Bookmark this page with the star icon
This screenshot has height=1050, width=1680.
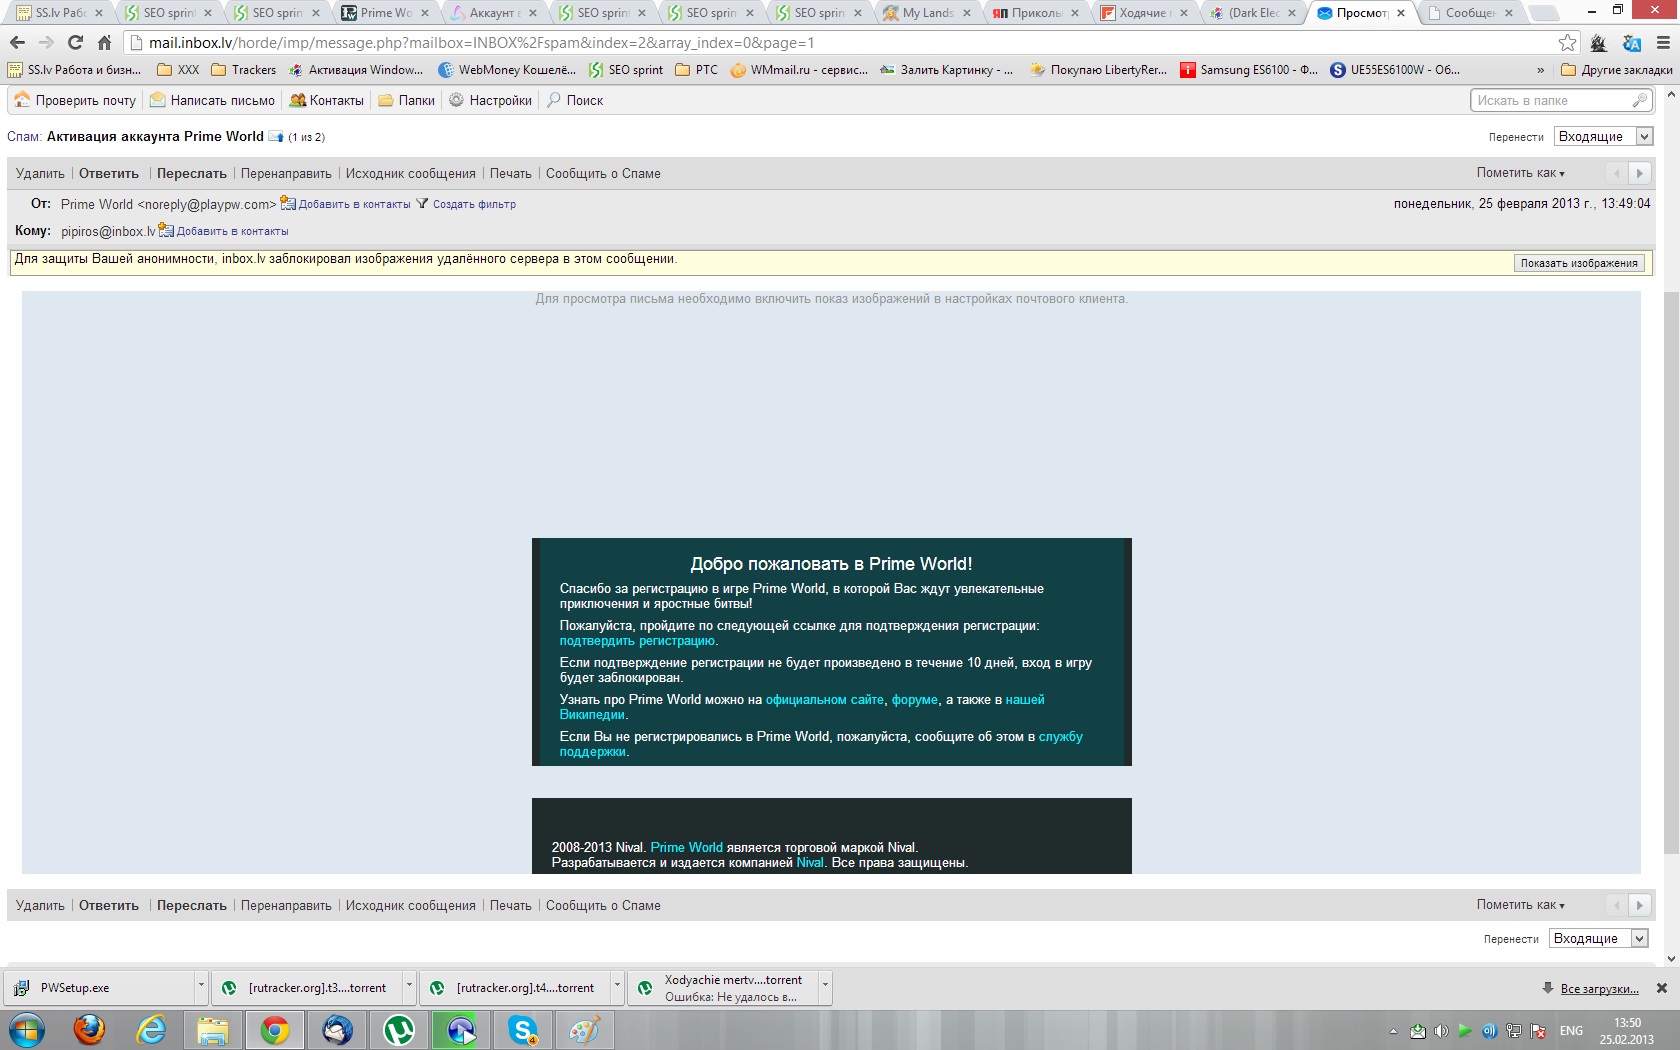tap(1567, 43)
